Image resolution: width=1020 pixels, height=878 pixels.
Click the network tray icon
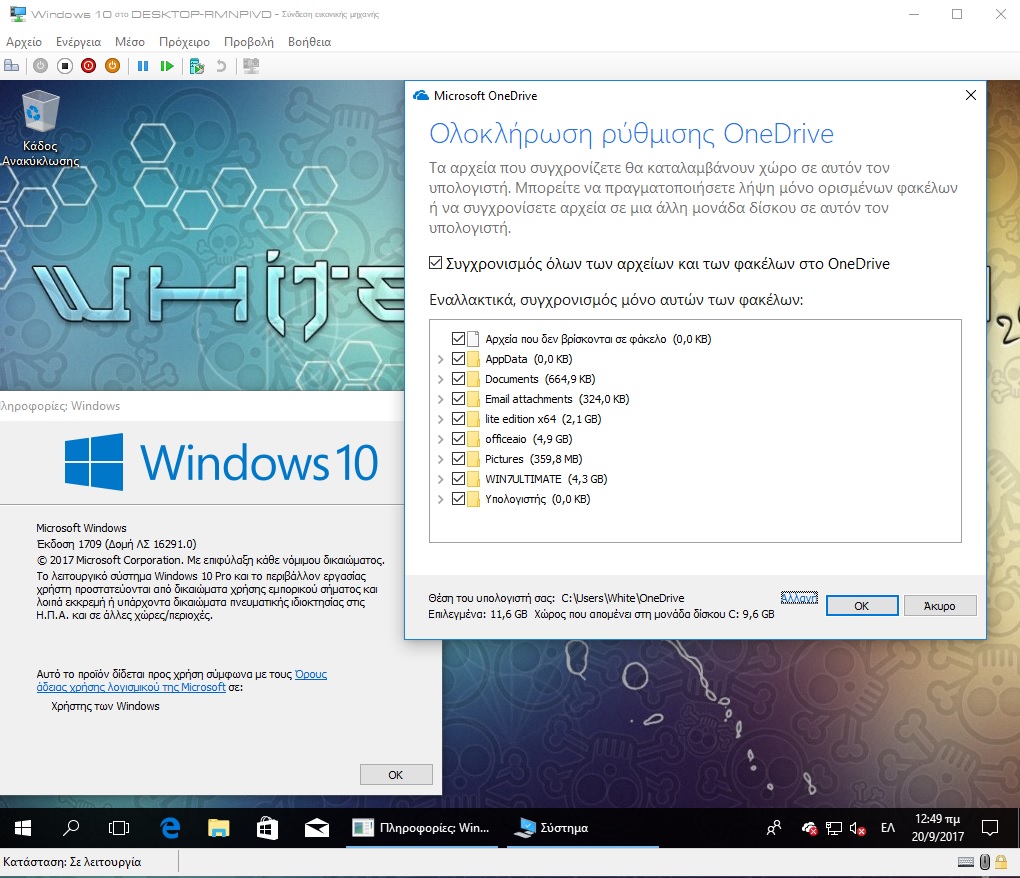(x=833, y=828)
